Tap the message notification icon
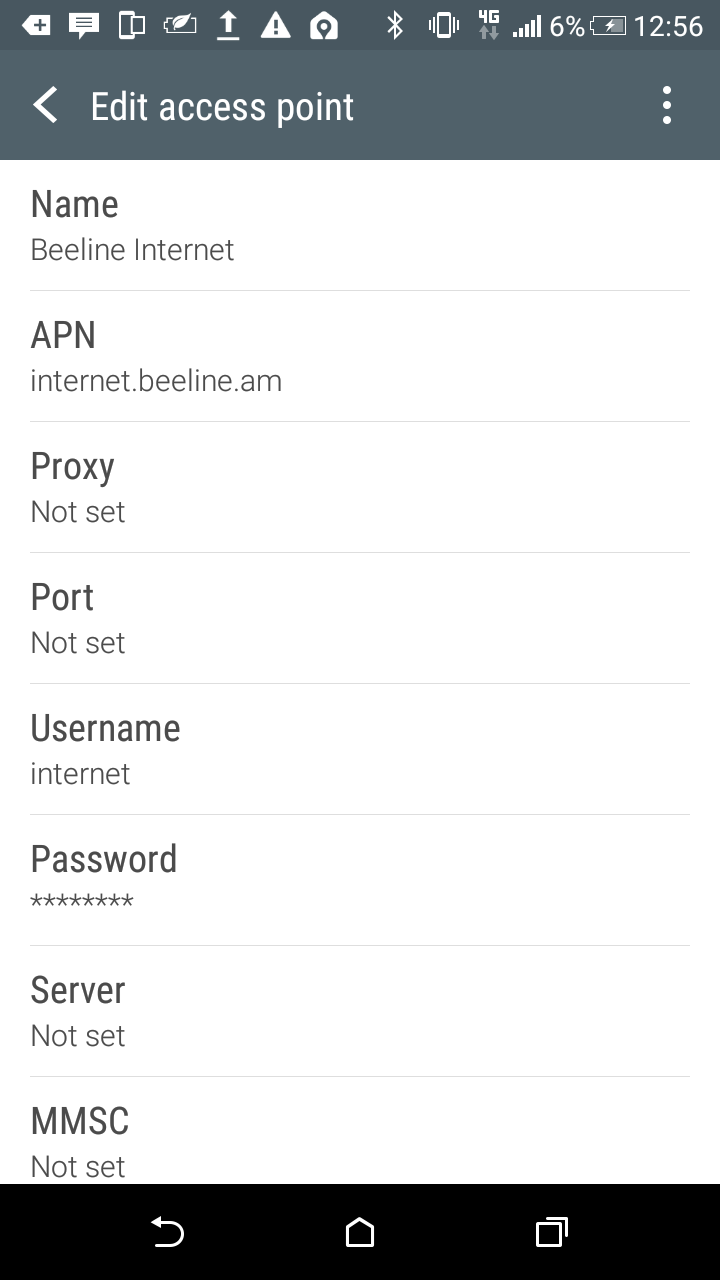The width and height of the screenshot is (720, 1280). pos(84,25)
